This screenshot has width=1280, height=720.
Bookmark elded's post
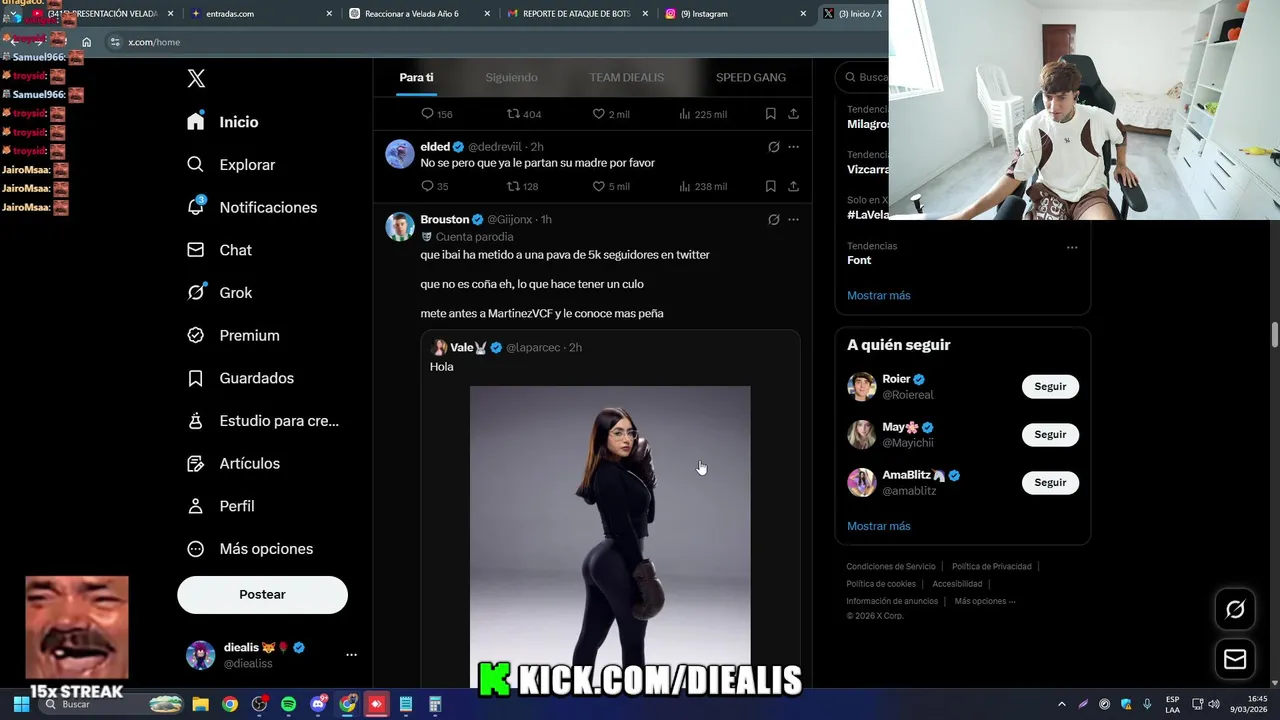click(x=770, y=186)
